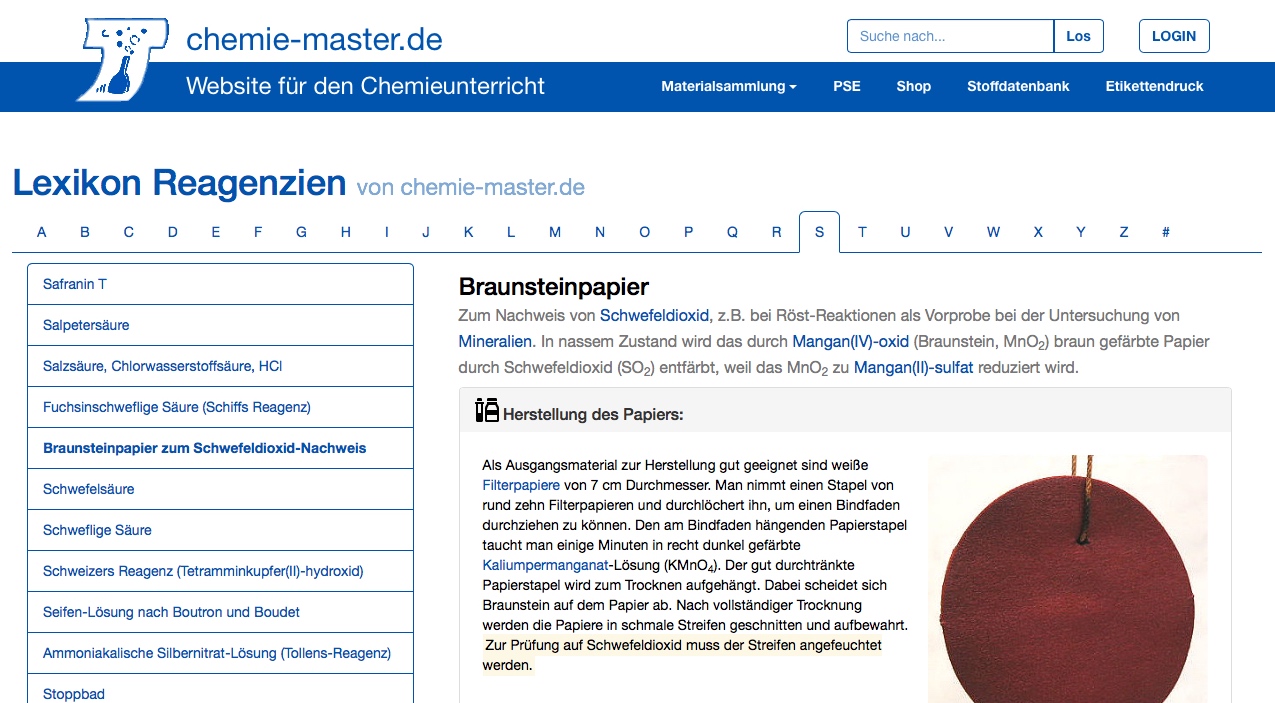Select the letter H tab
1275x703 pixels.
346,232
